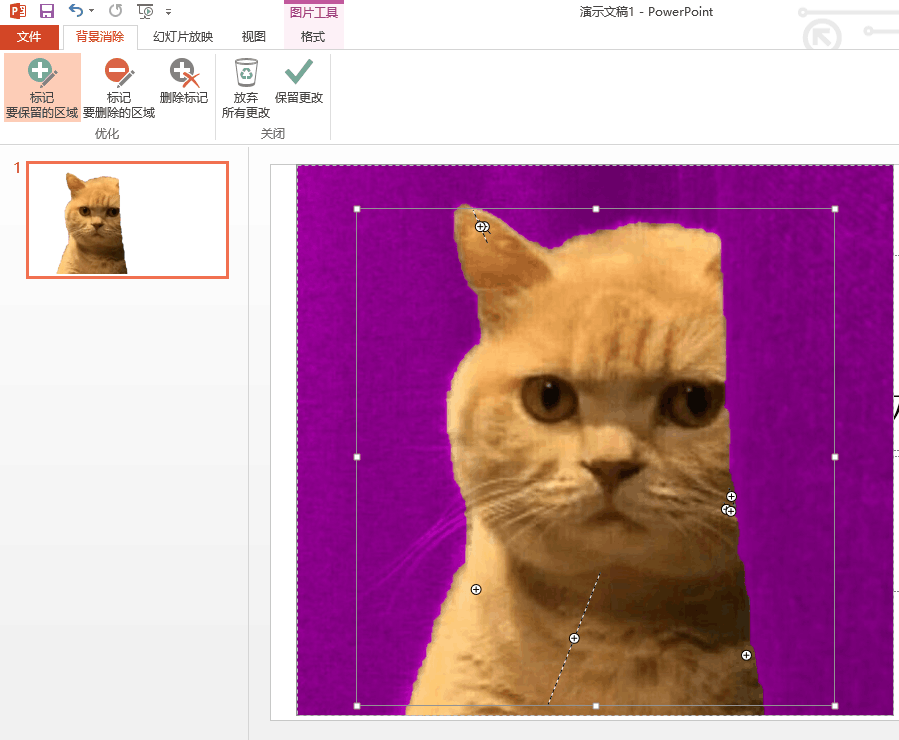Expand Customize Quick Access Toolbar dropdown

[x=168, y=12]
